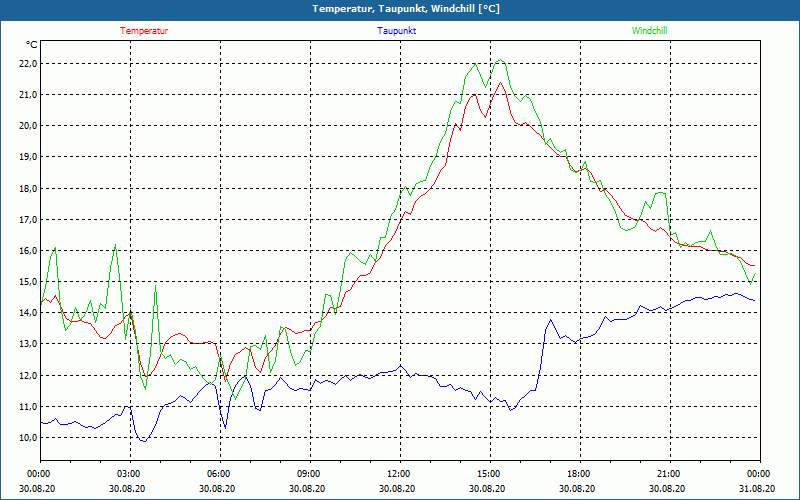This screenshot has width=800, height=500.
Task: Click the 12:00 time axis label
Action: click(x=398, y=474)
